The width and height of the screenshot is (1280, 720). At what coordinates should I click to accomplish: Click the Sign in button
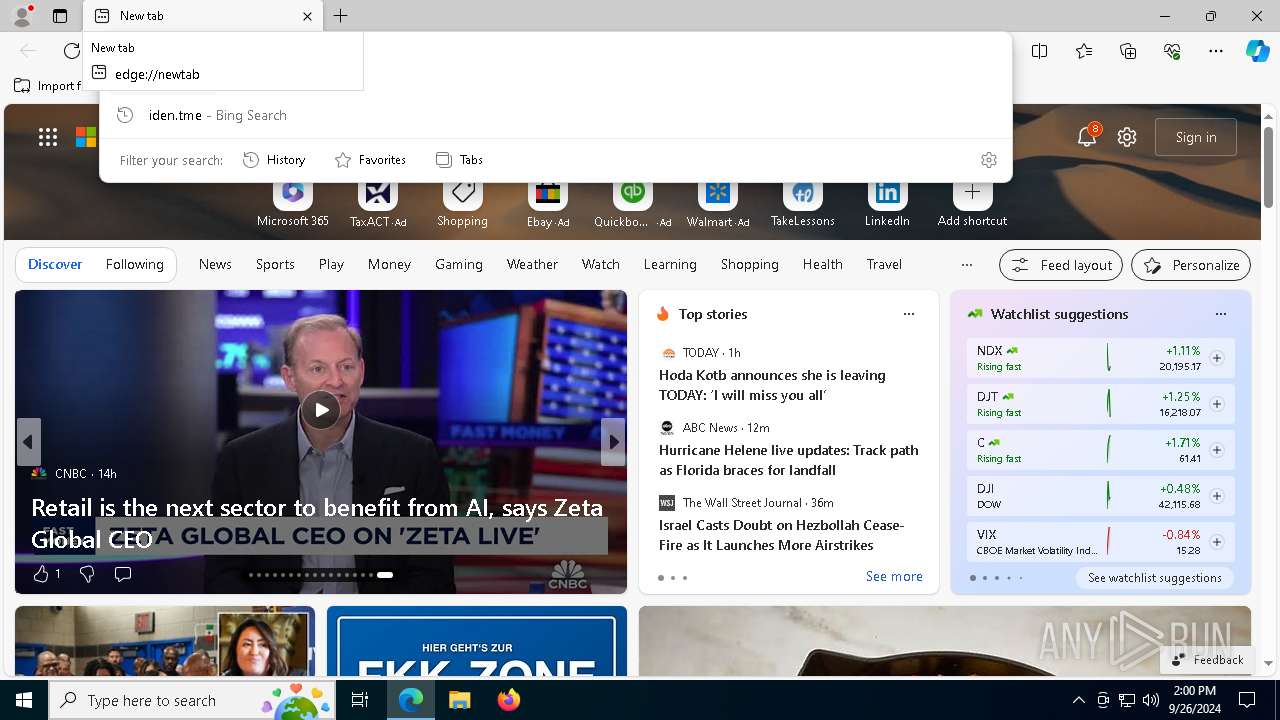point(1196,137)
